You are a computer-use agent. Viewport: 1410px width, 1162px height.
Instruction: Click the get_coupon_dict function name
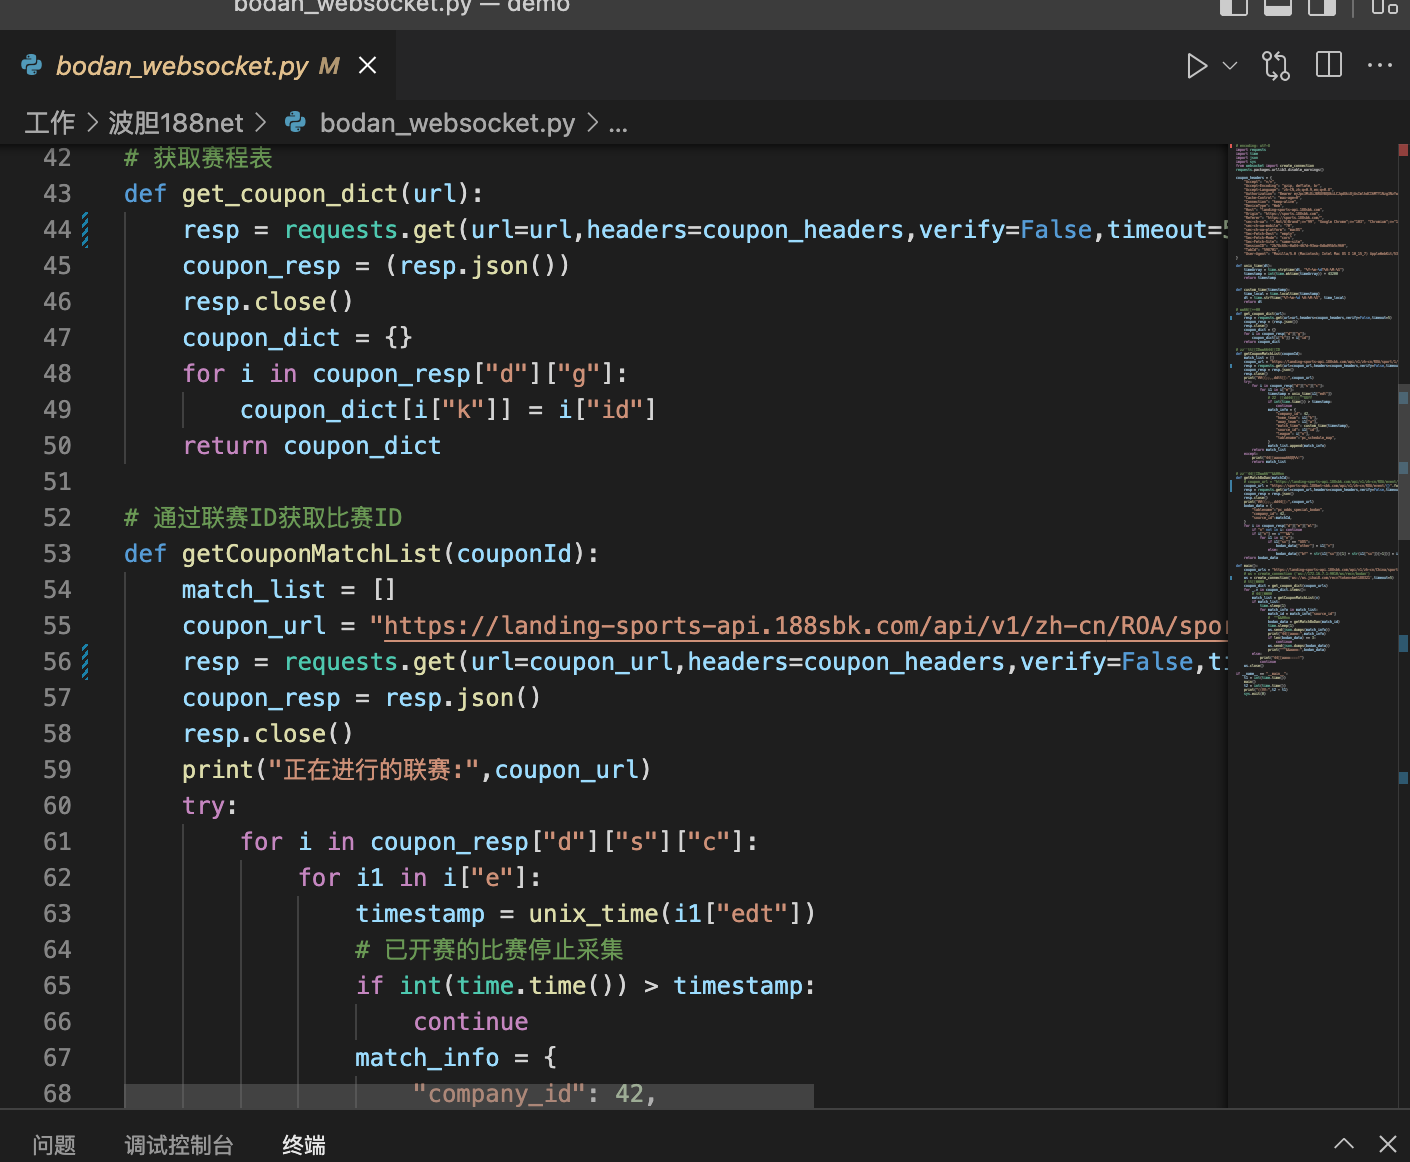[x=290, y=194]
